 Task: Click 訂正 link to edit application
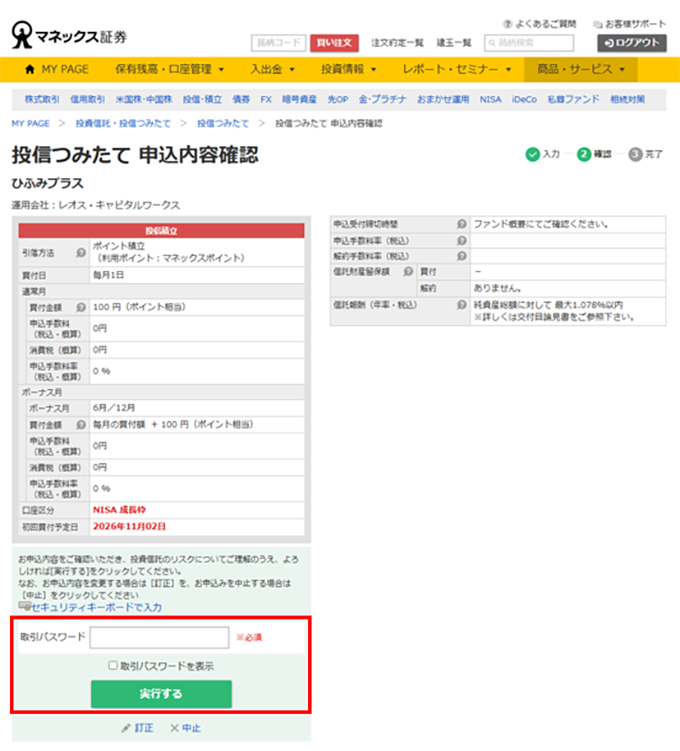[144, 728]
